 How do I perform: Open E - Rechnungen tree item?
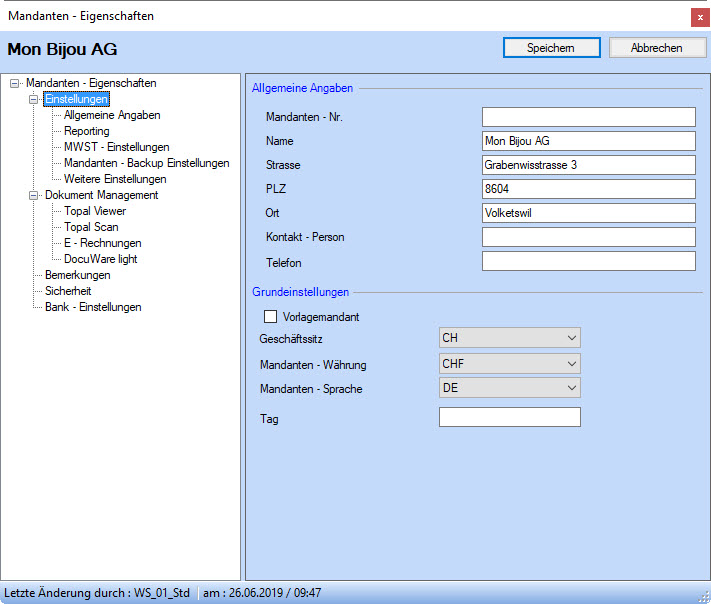(102, 243)
